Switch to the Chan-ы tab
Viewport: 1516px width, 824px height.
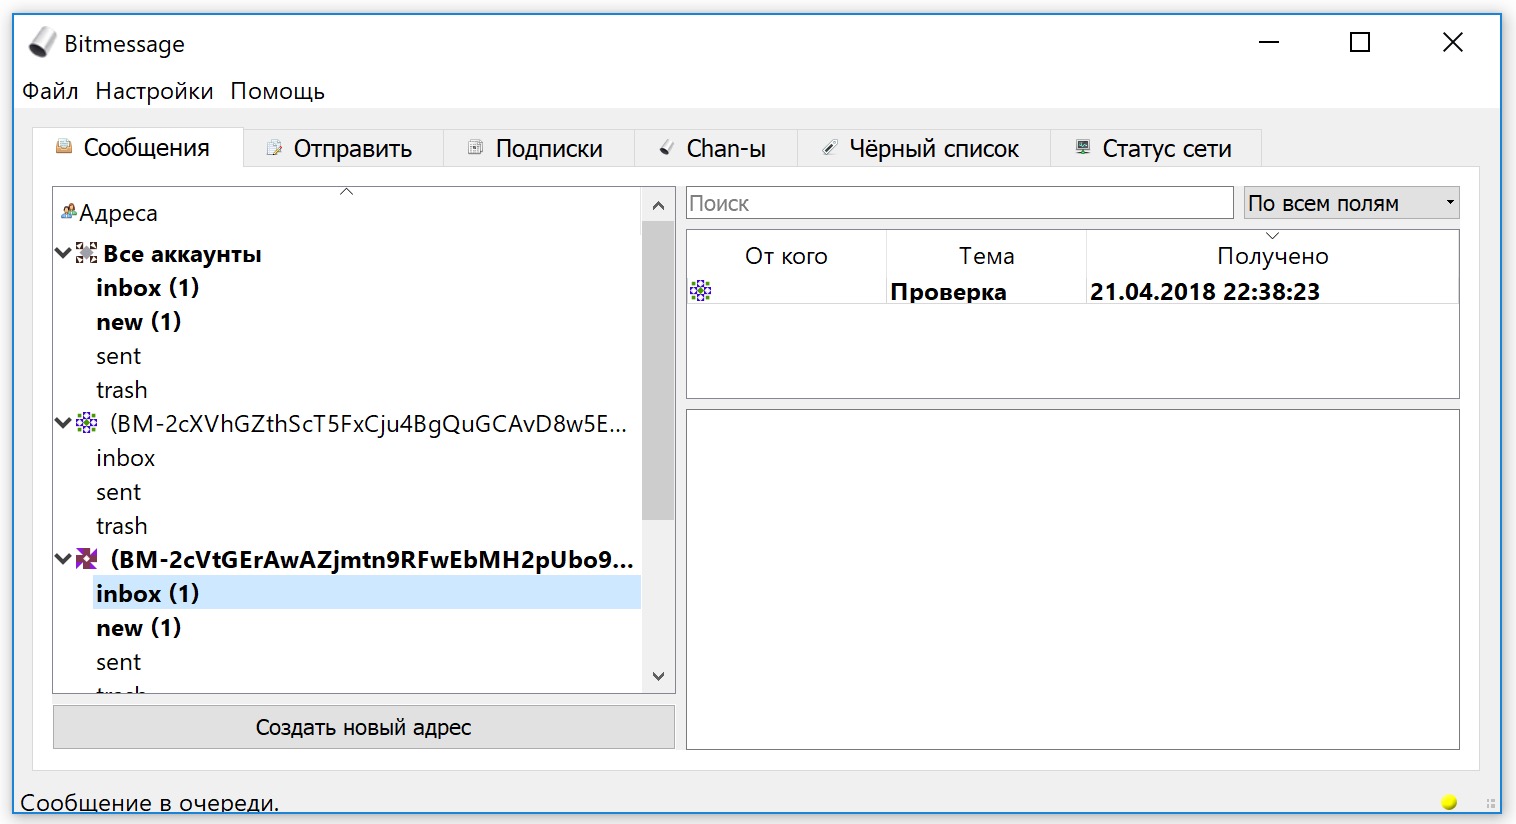coord(716,148)
